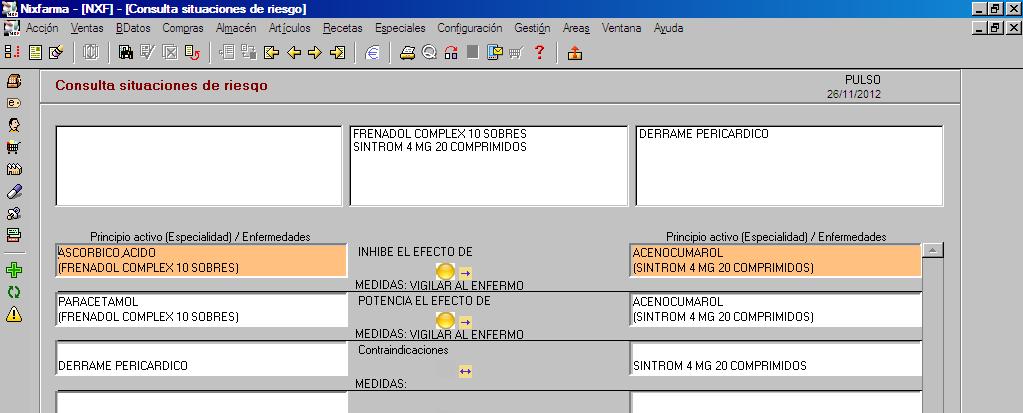Open the baby pacifier sidebar icon
The height and width of the screenshot is (413, 1023).
click(x=14, y=213)
